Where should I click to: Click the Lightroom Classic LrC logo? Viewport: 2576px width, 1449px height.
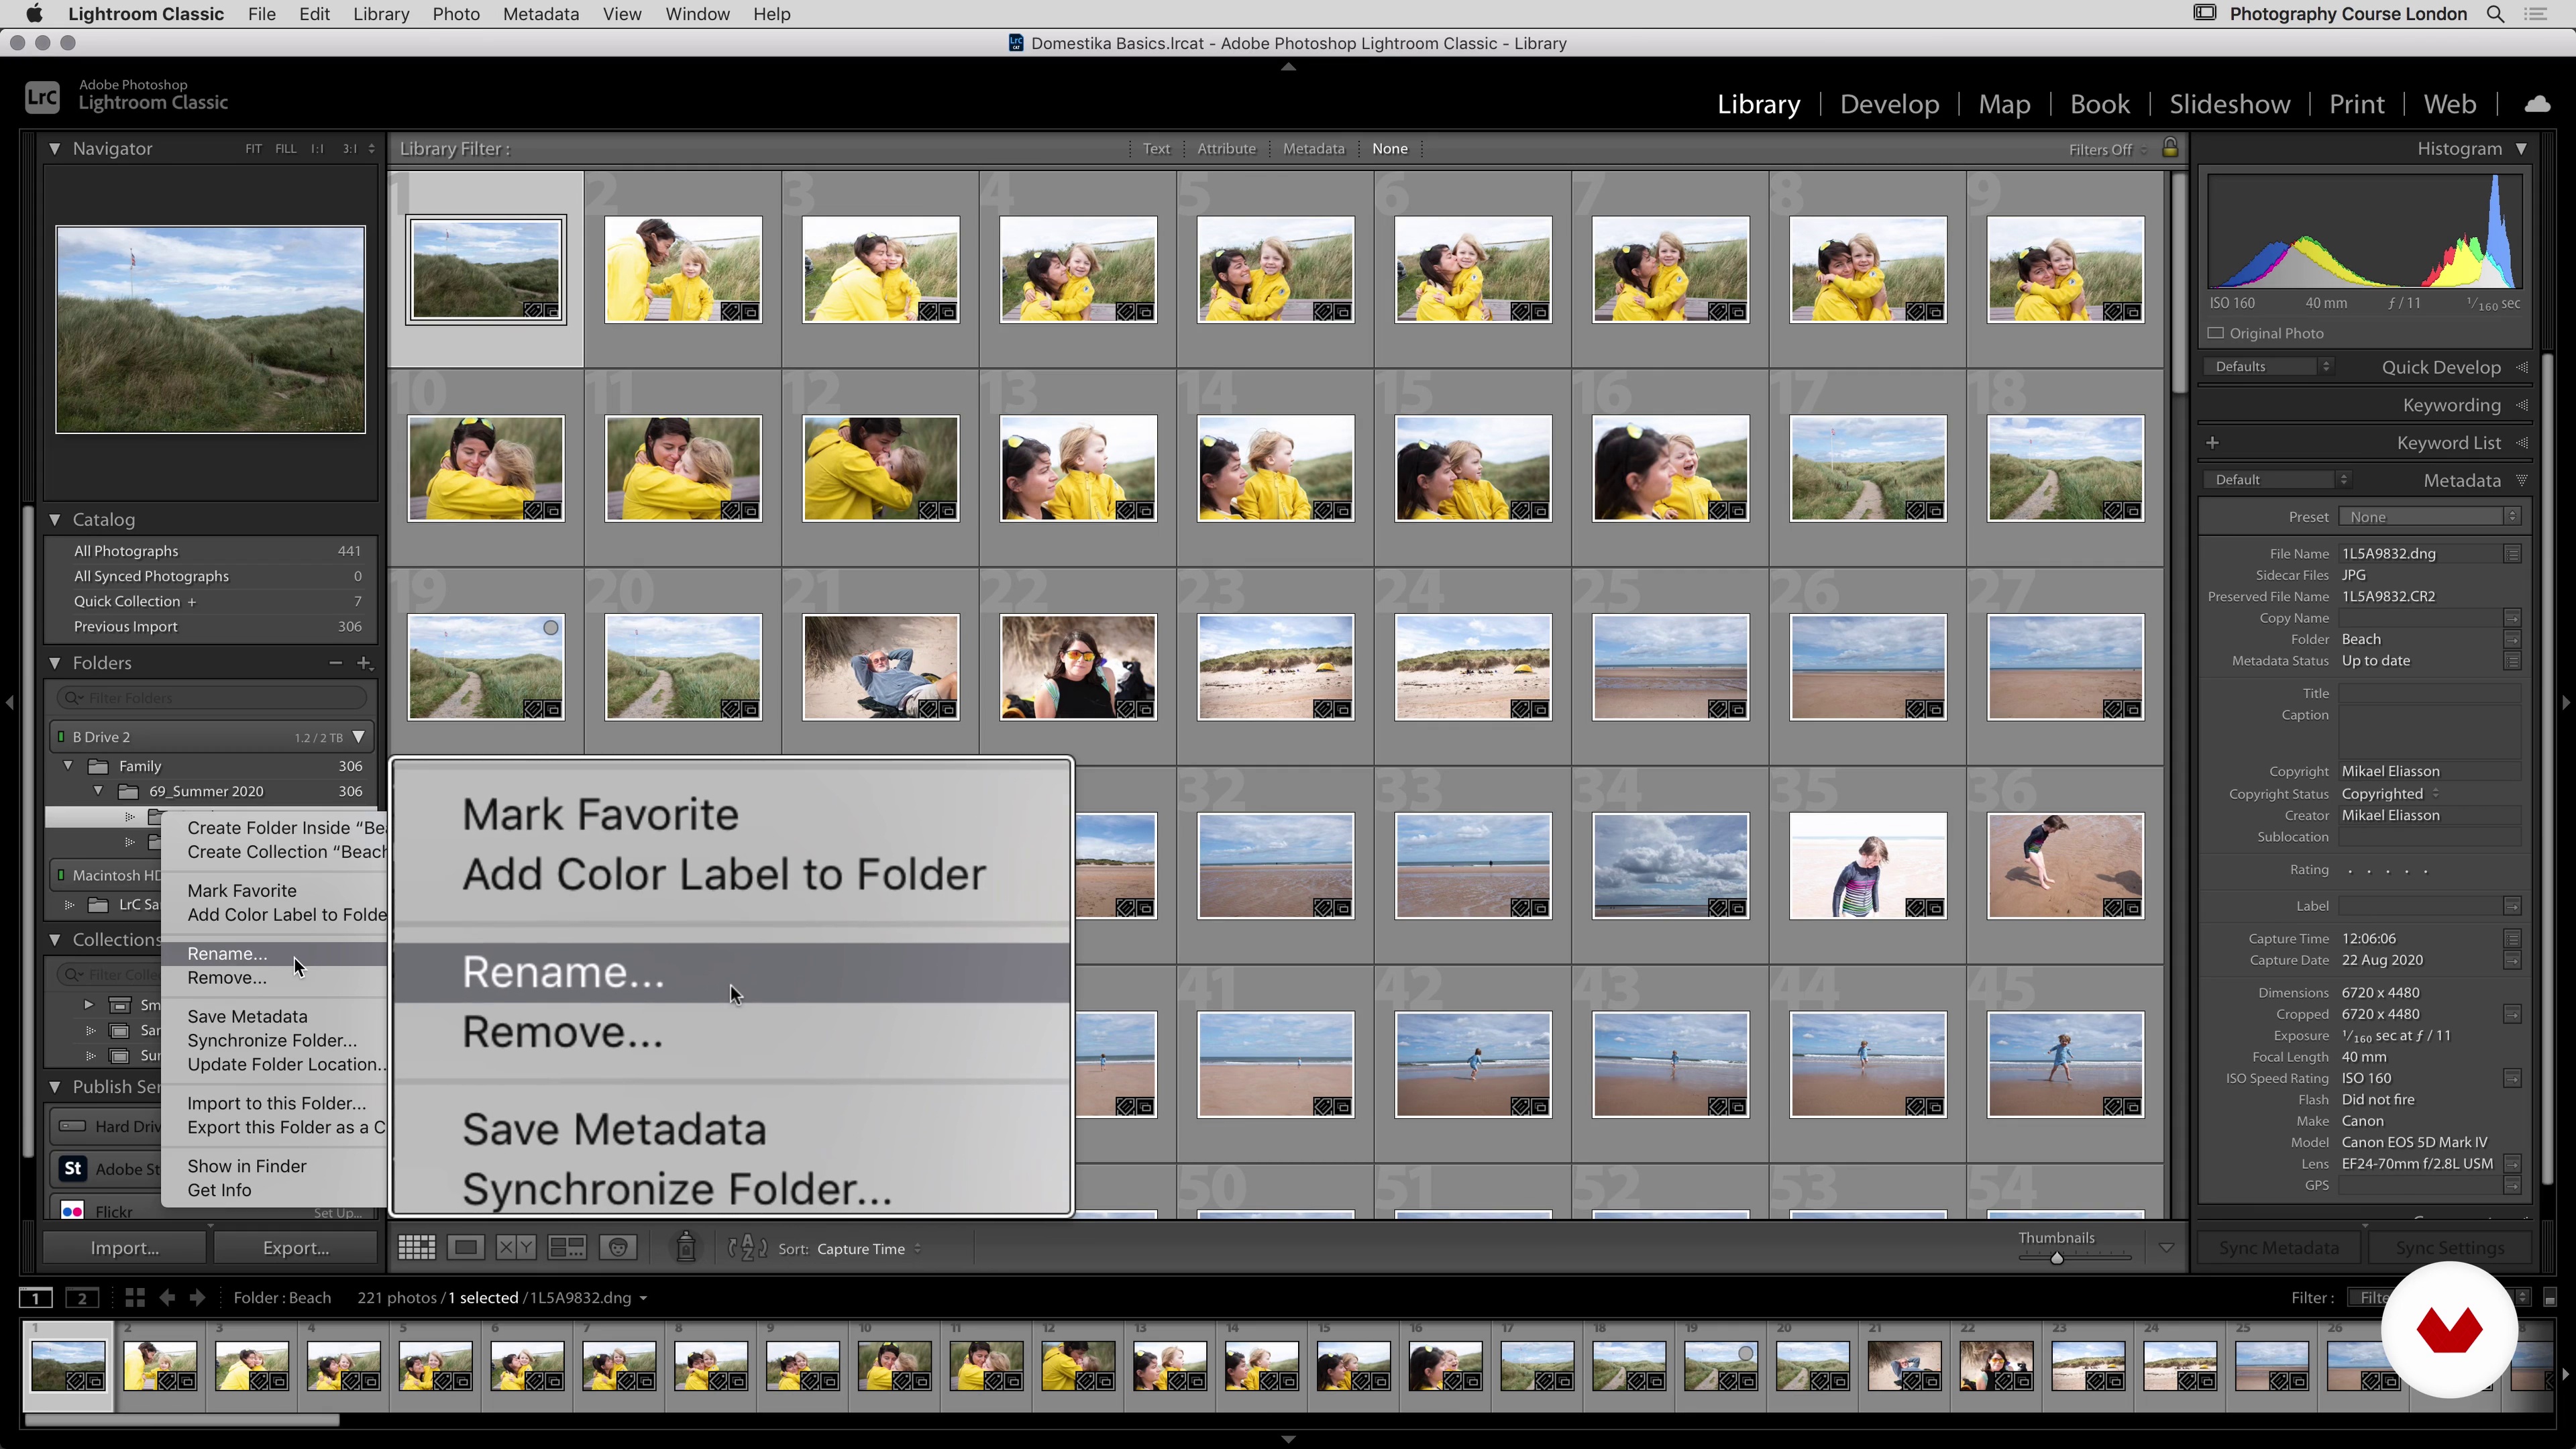pyautogui.click(x=42, y=97)
